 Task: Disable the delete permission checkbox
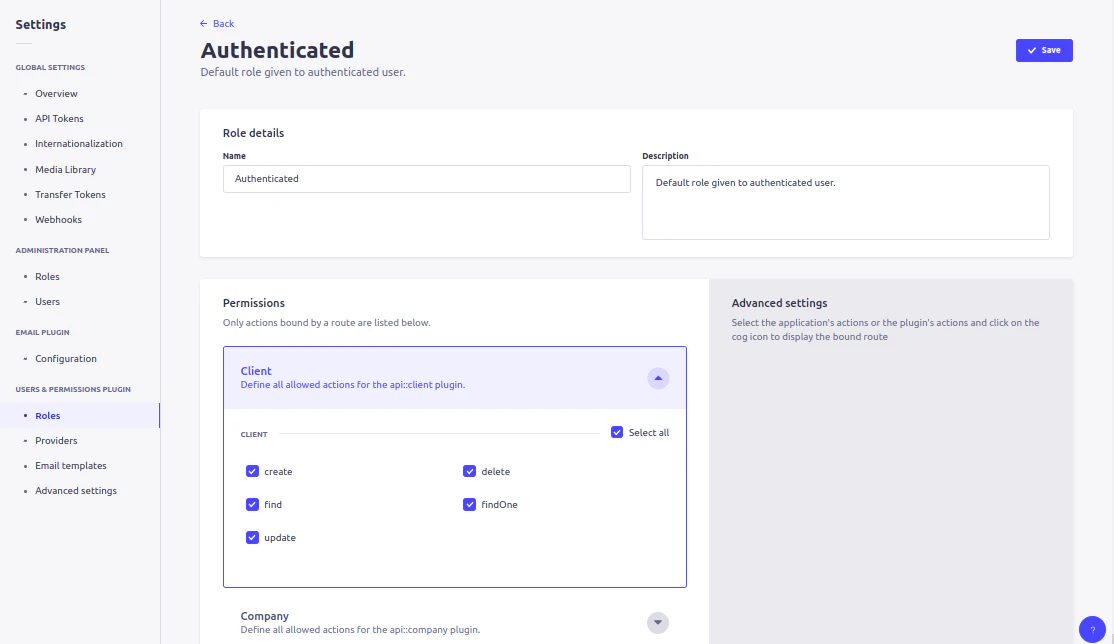coord(469,471)
